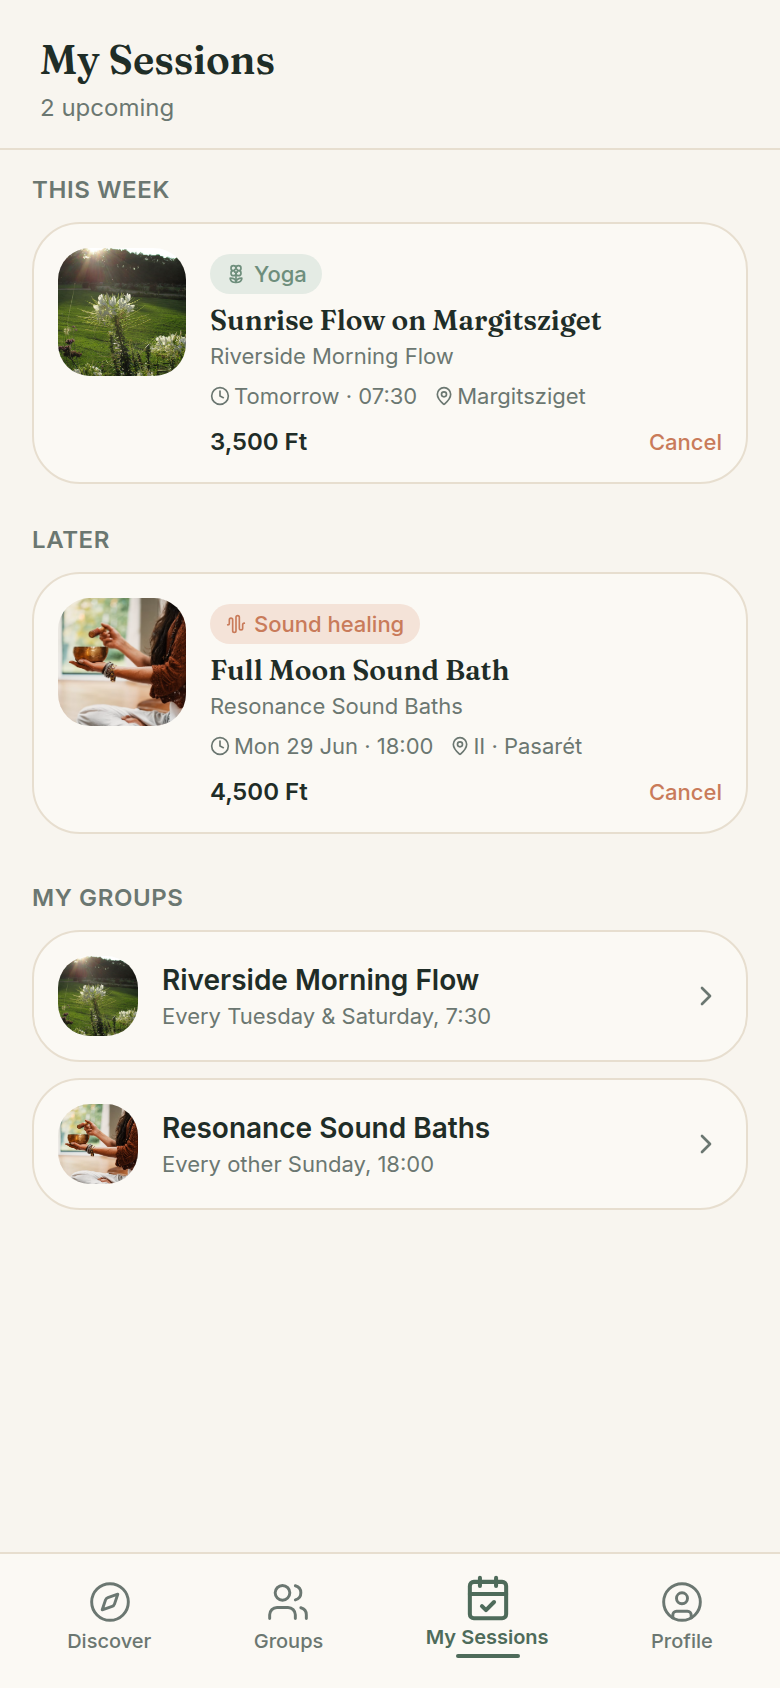Tap the location pin next to Margitsziget
The height and width of the screenshot is (1688, 780).
coord(444,396)
